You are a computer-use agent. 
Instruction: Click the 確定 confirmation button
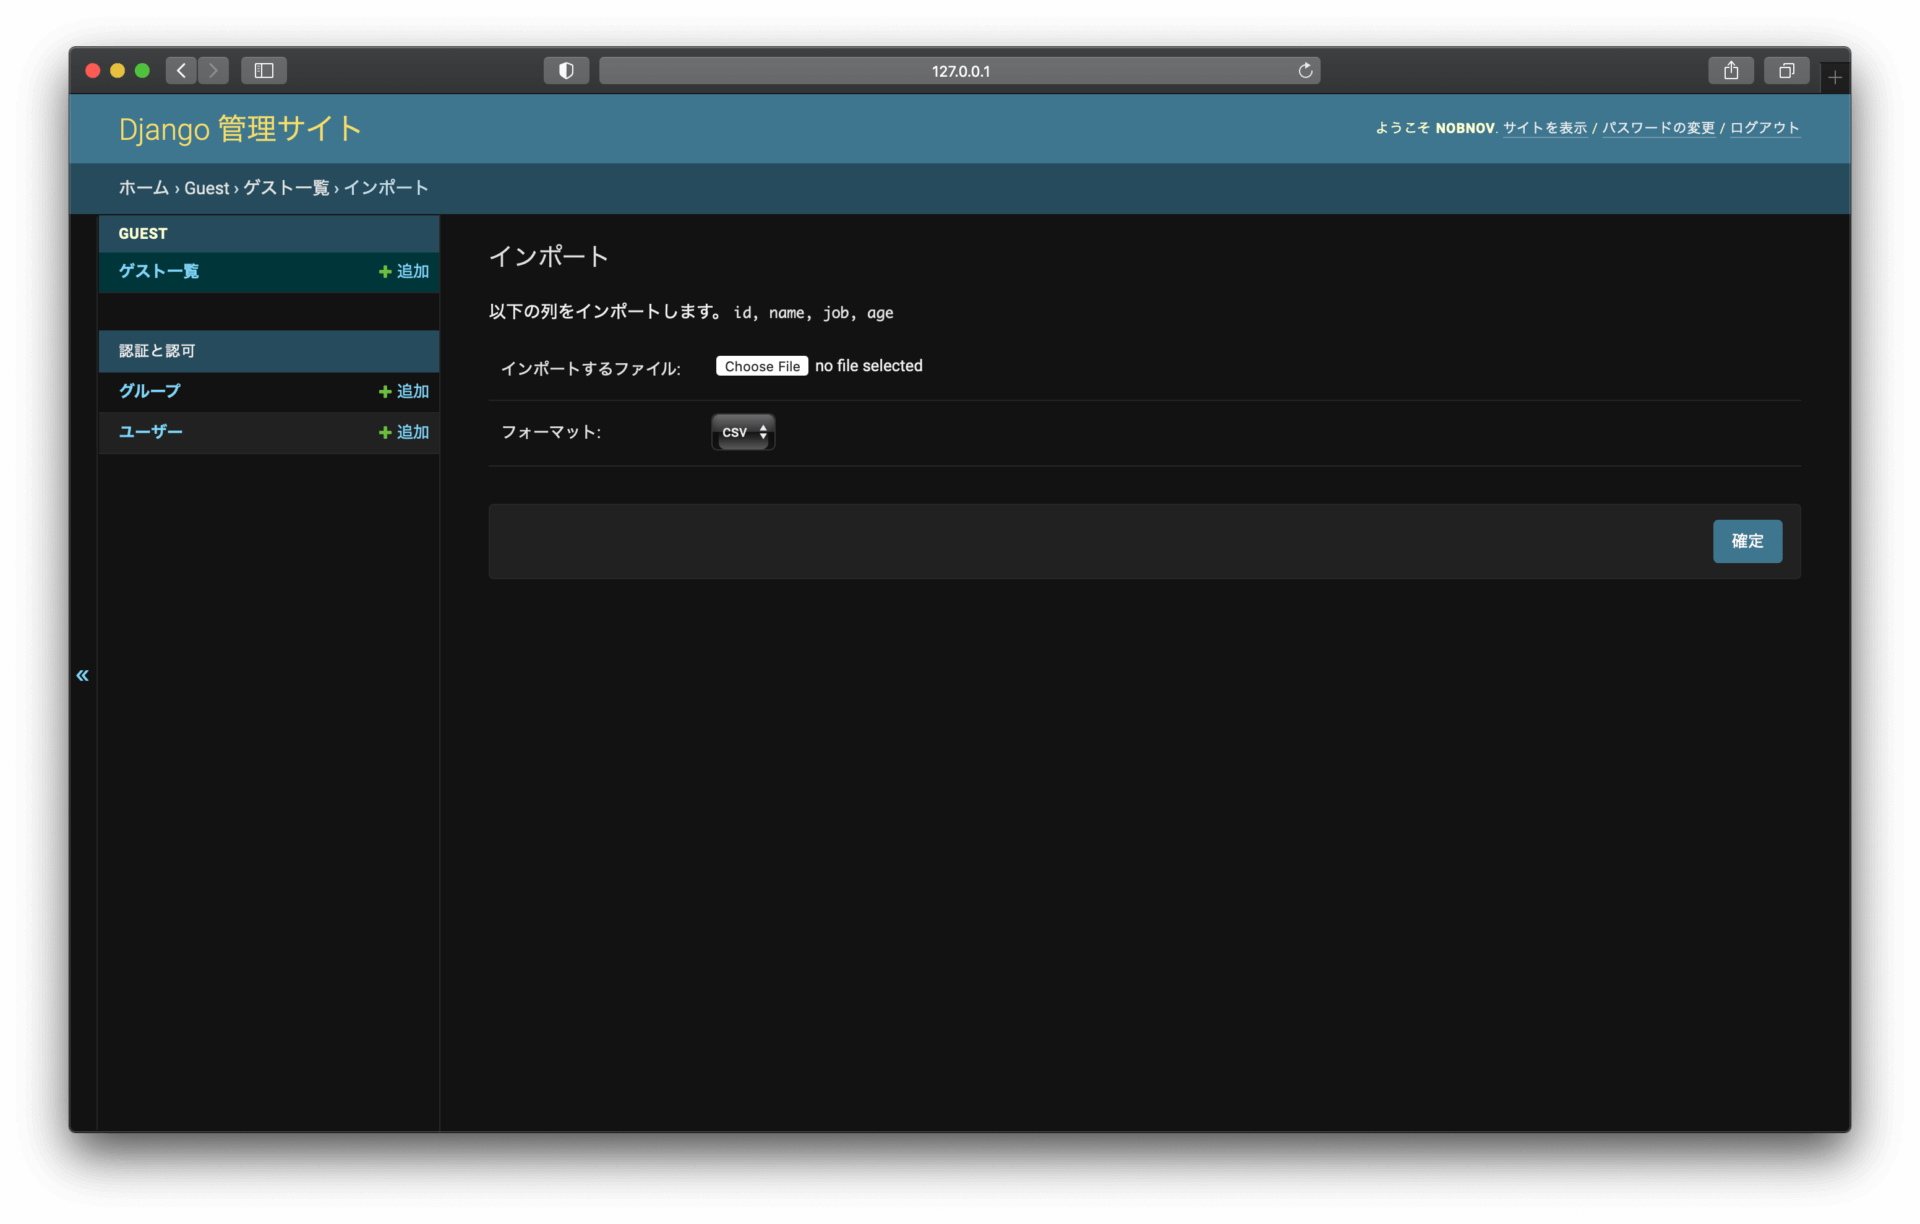1747,541
